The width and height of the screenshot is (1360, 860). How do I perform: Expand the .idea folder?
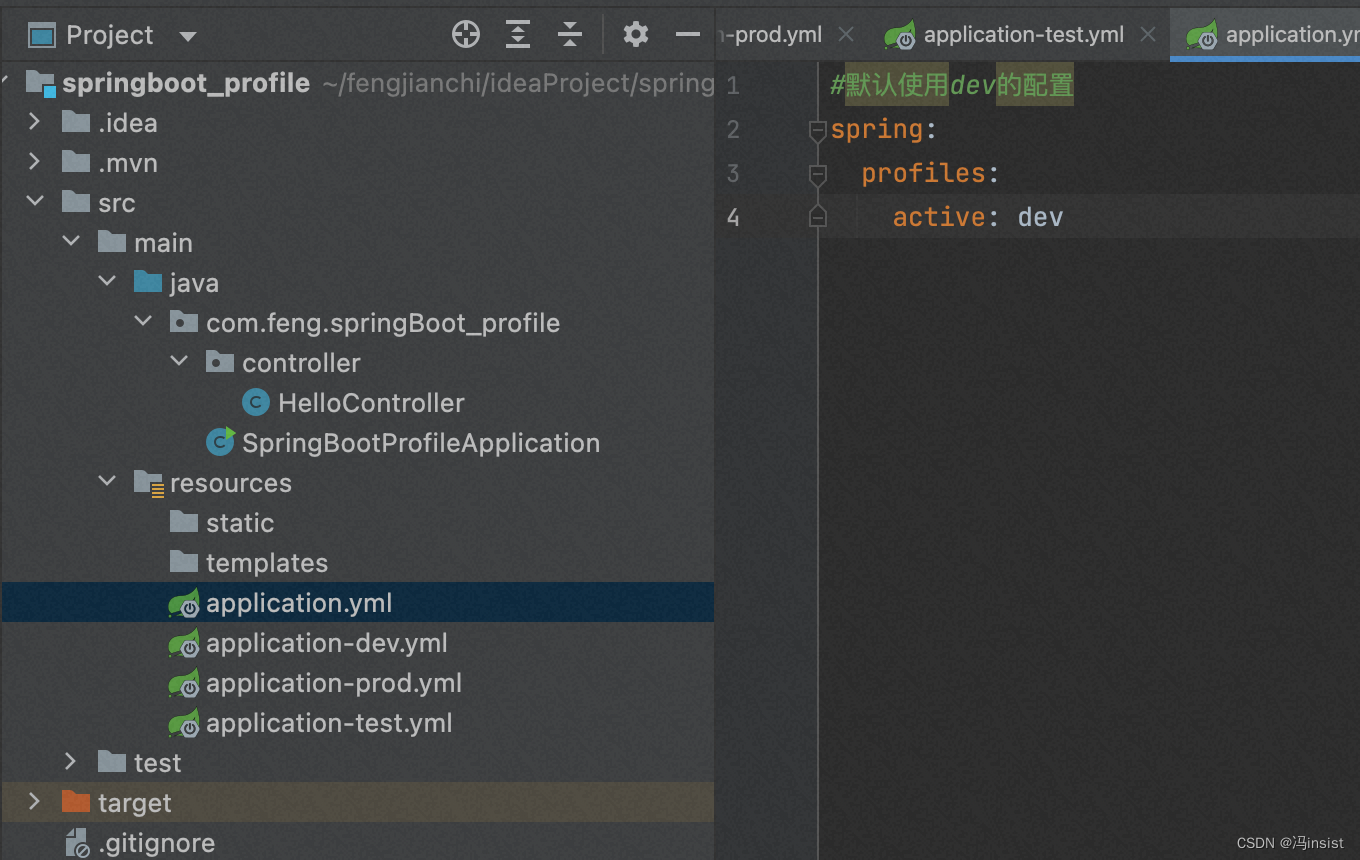[35, 122]
